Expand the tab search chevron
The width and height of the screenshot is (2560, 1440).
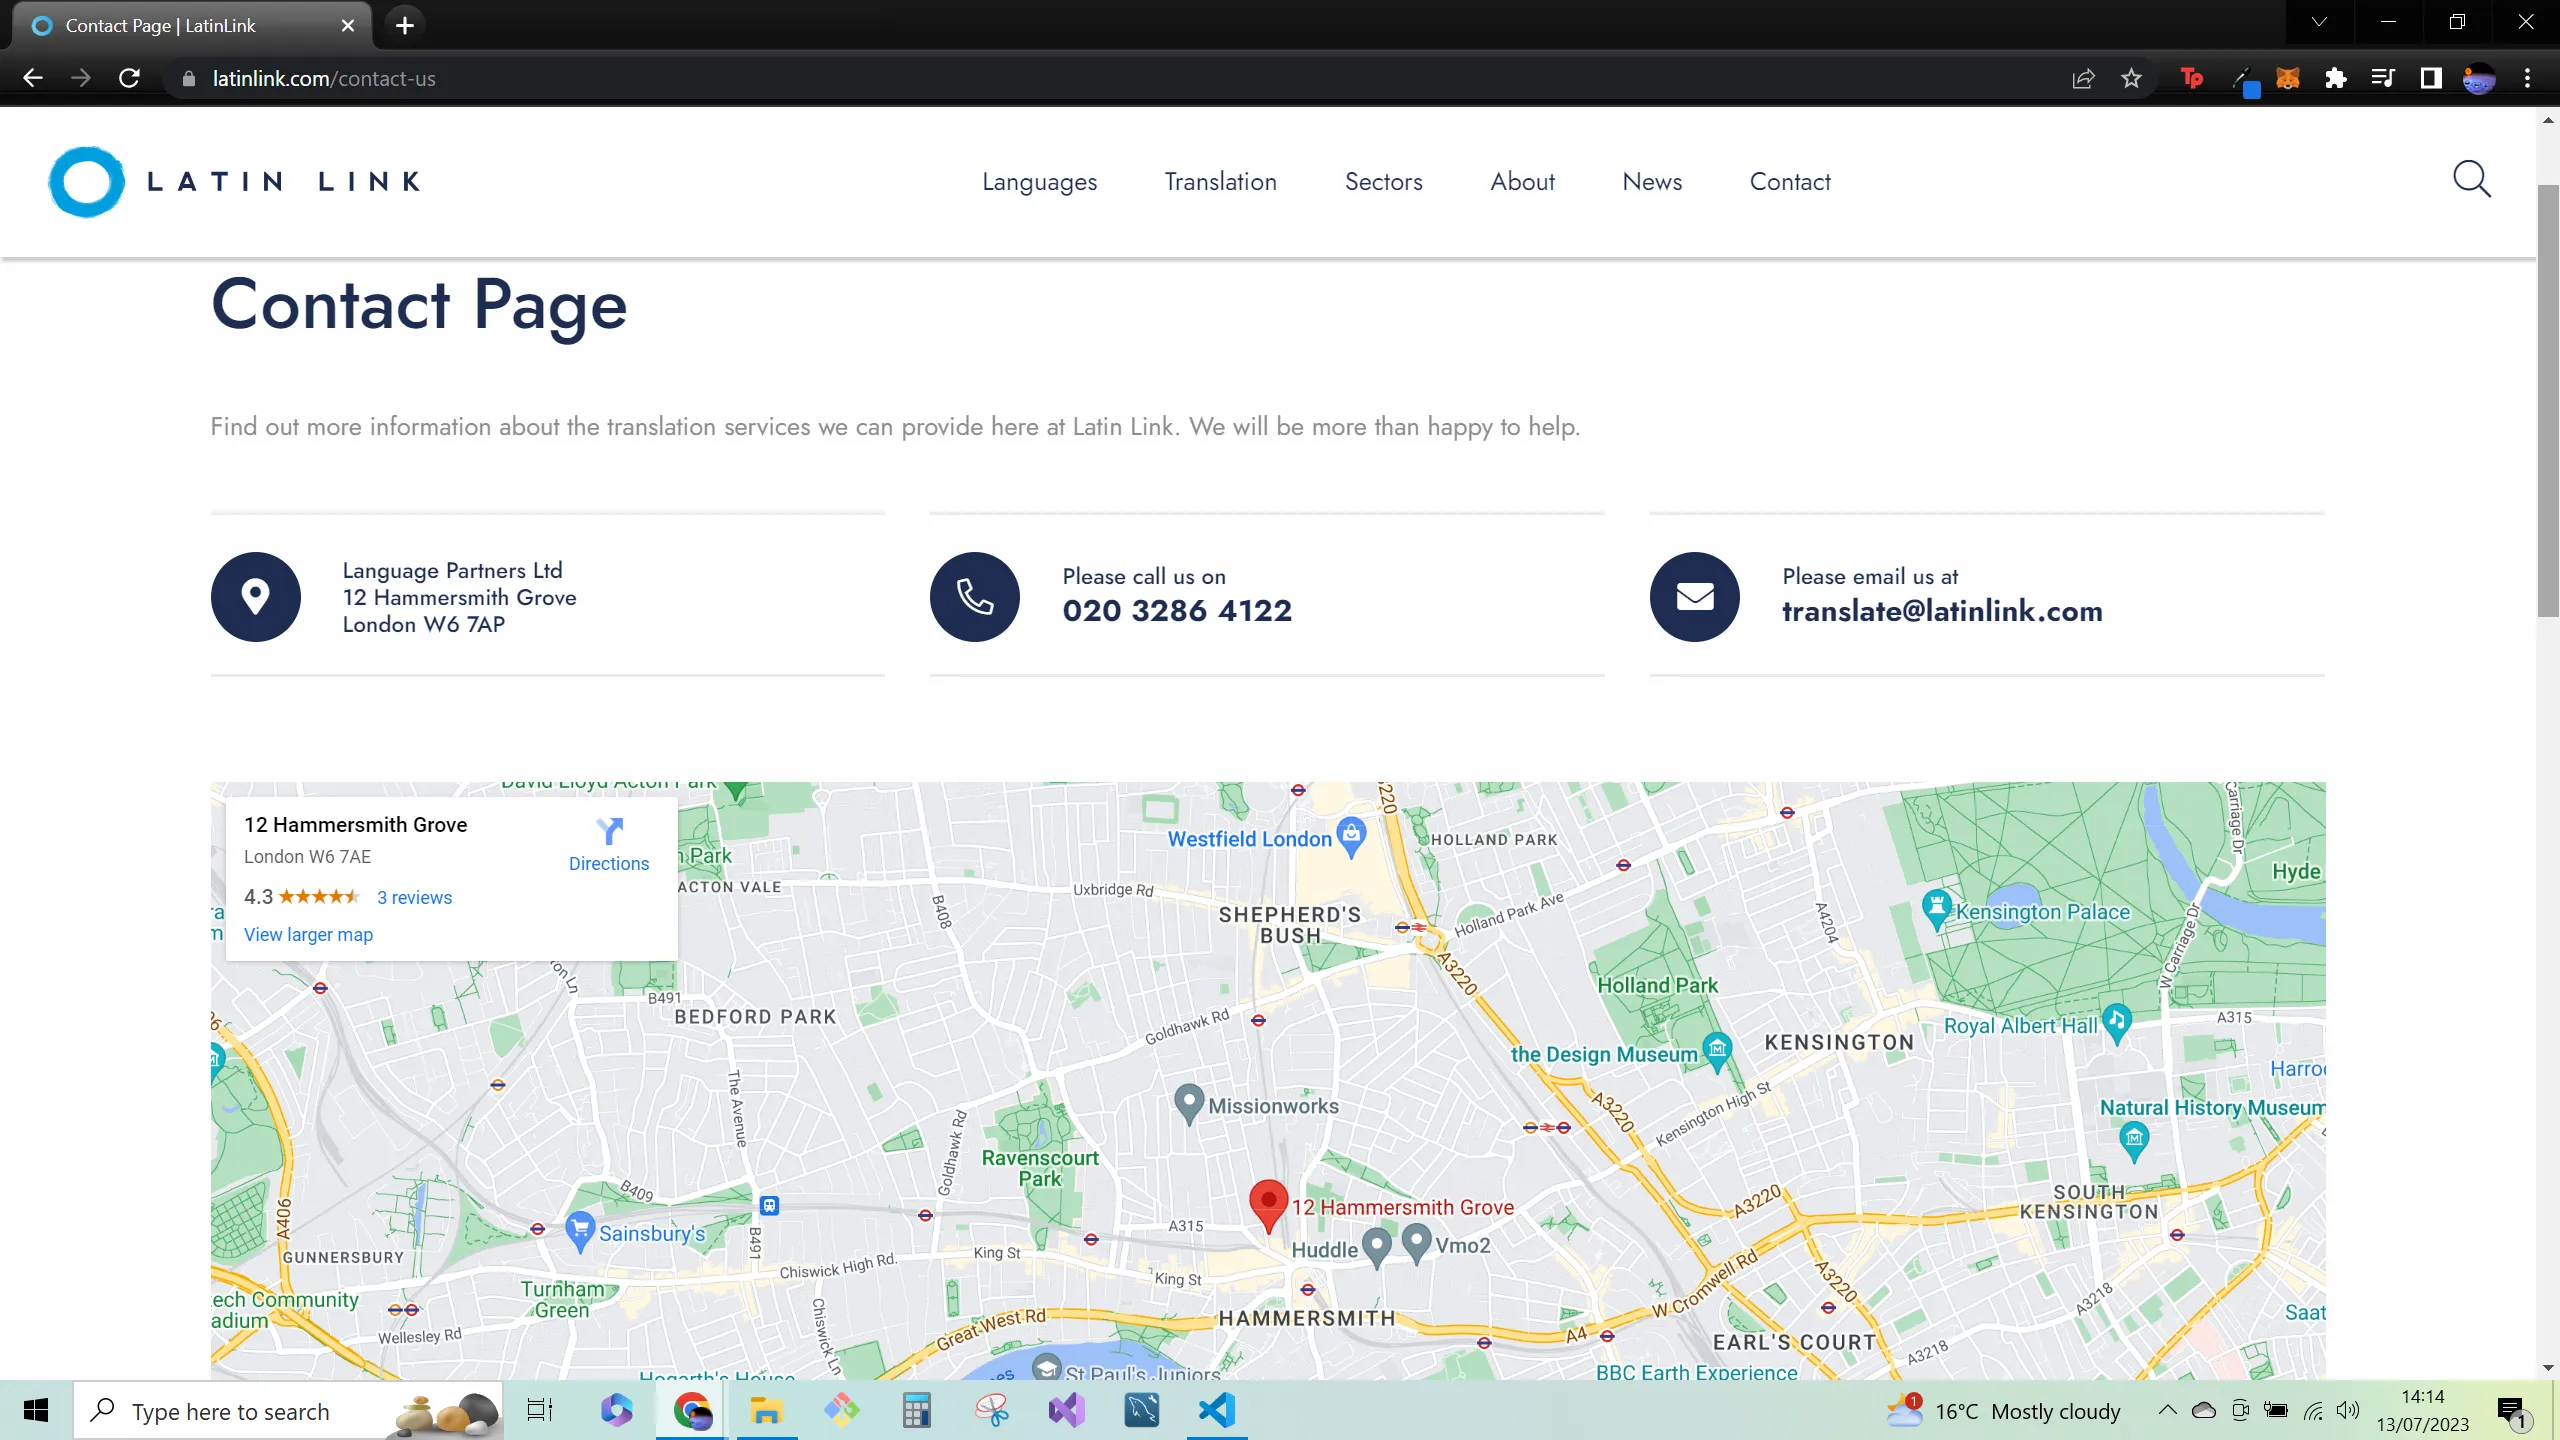coord(2318,22)
